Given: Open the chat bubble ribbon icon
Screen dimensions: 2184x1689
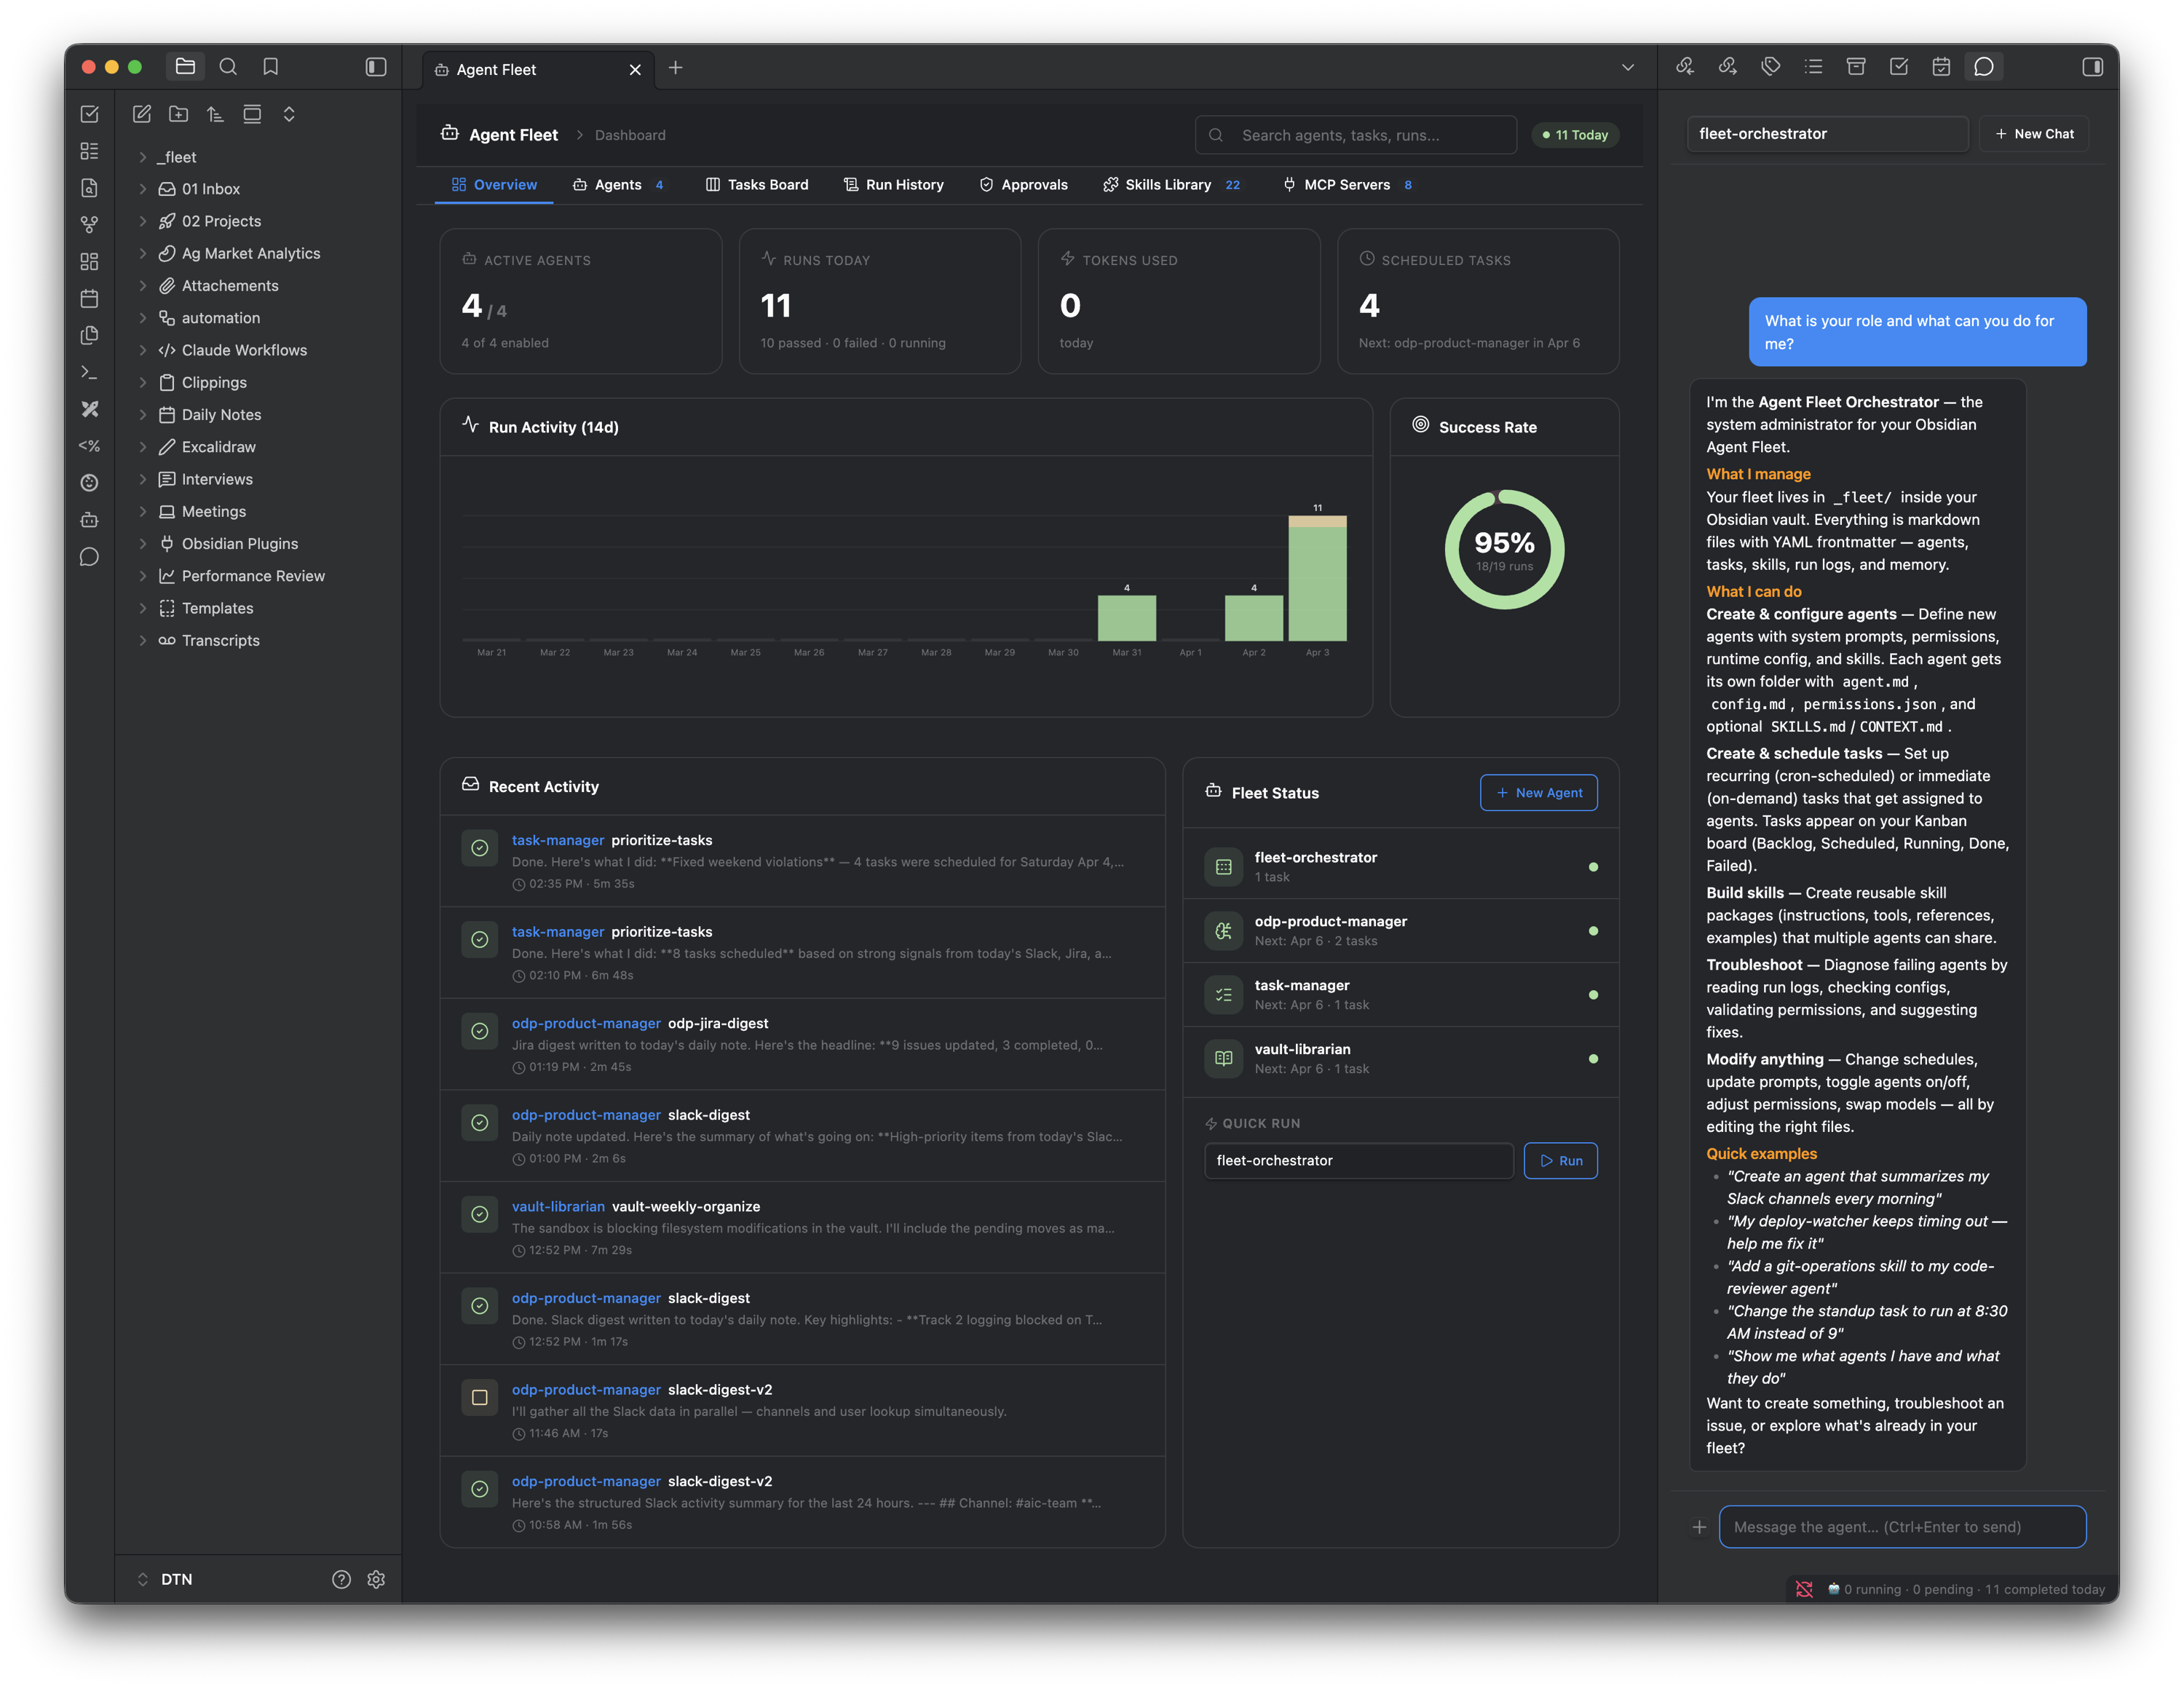Looking at the screenshot, I should click(x=89, y=557).
